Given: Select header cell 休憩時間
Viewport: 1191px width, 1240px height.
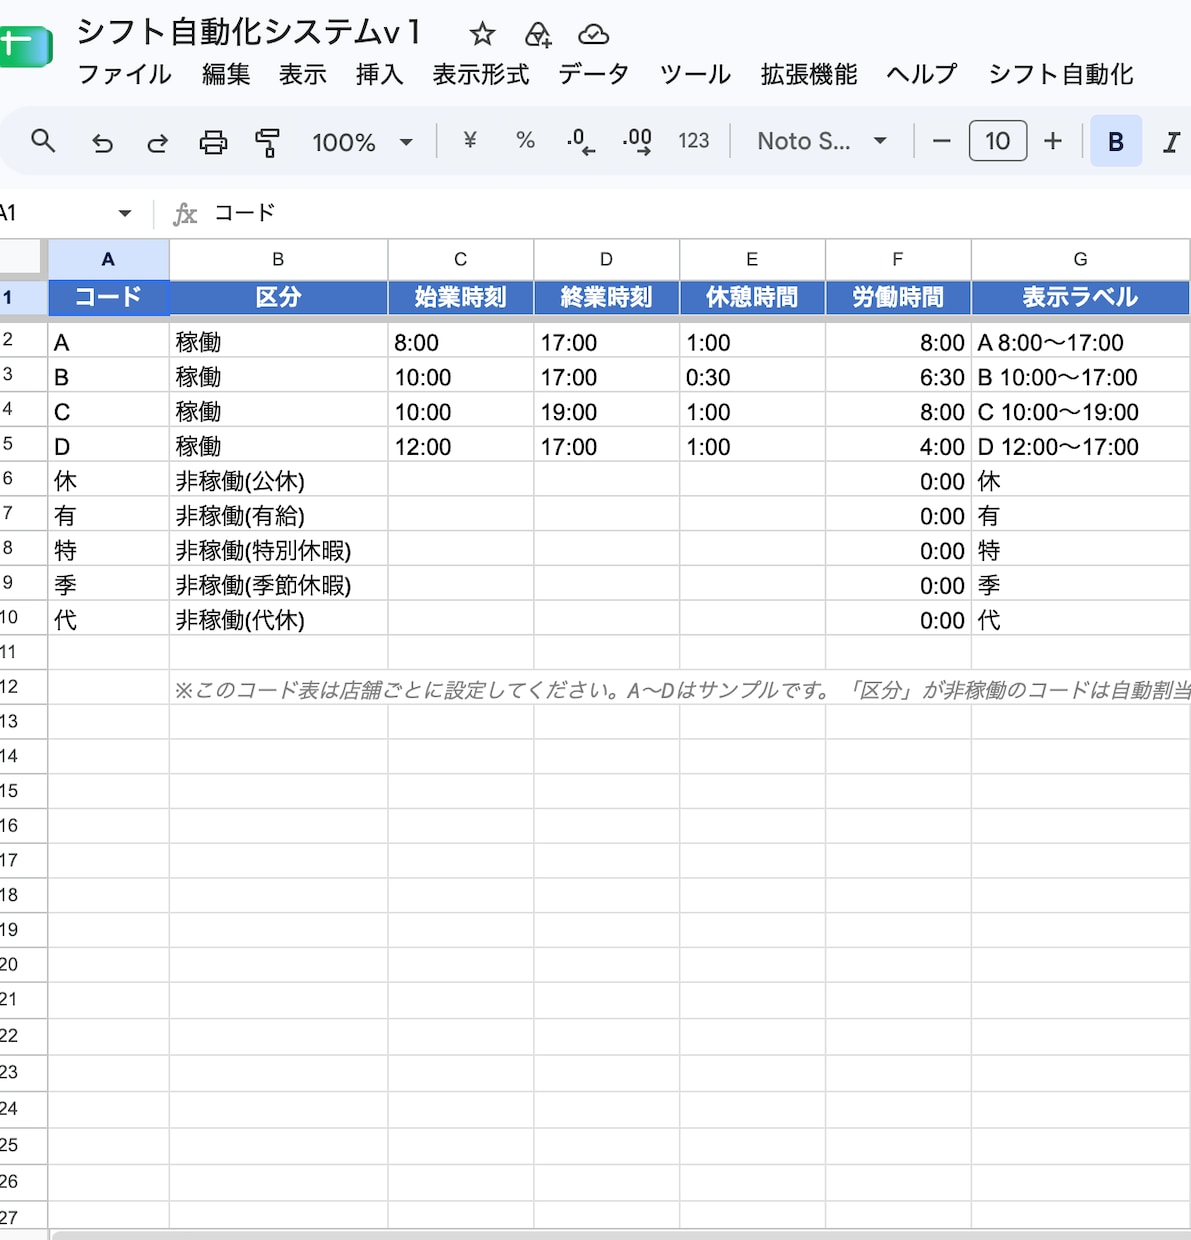Looking at the screenshot, I should pos(752,297).
